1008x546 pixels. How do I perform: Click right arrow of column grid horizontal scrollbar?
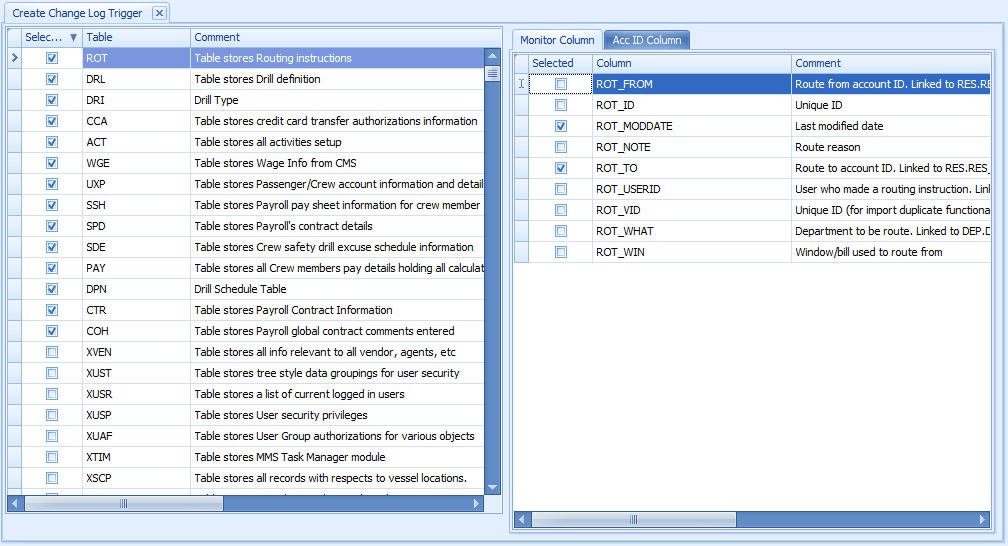(982, 520)
